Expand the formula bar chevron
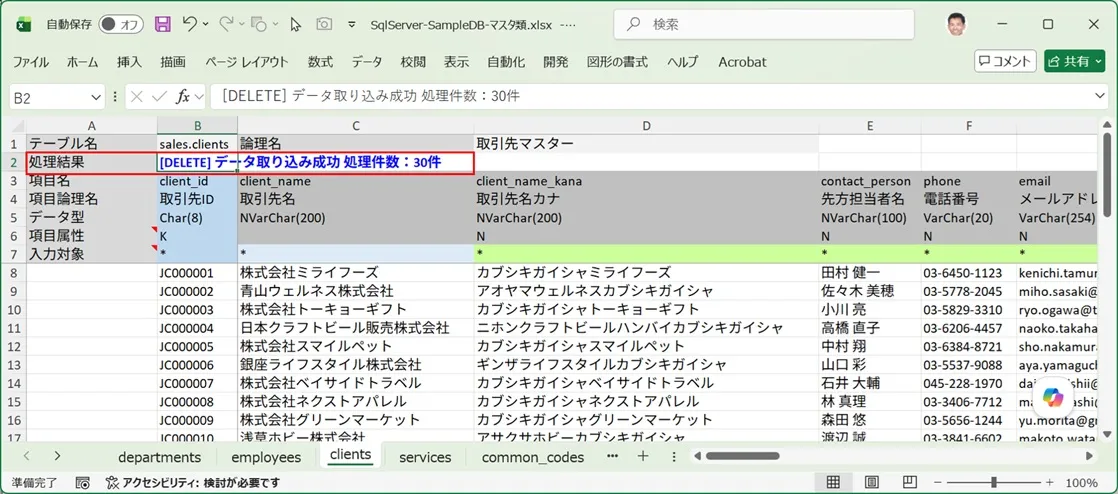The image size is (1118, 494). (1100, 97)
